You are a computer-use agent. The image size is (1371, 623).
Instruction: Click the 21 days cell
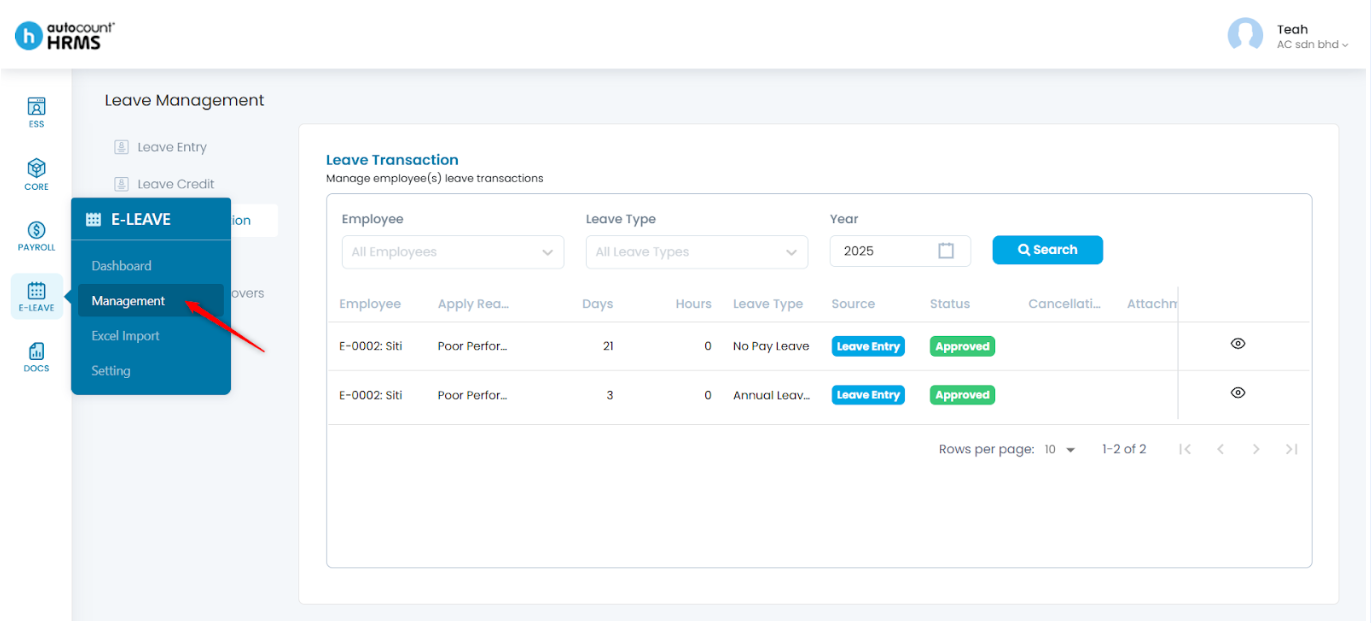coord(608,346)
